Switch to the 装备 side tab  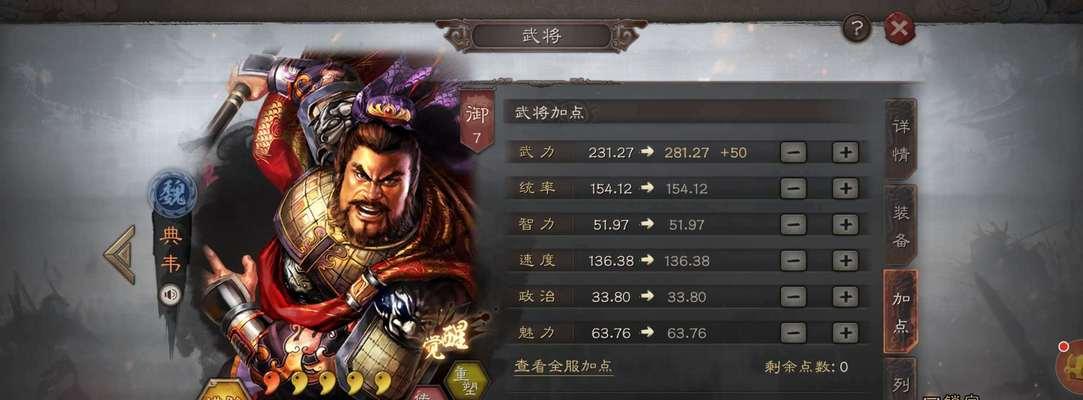(x=901, y=225)
